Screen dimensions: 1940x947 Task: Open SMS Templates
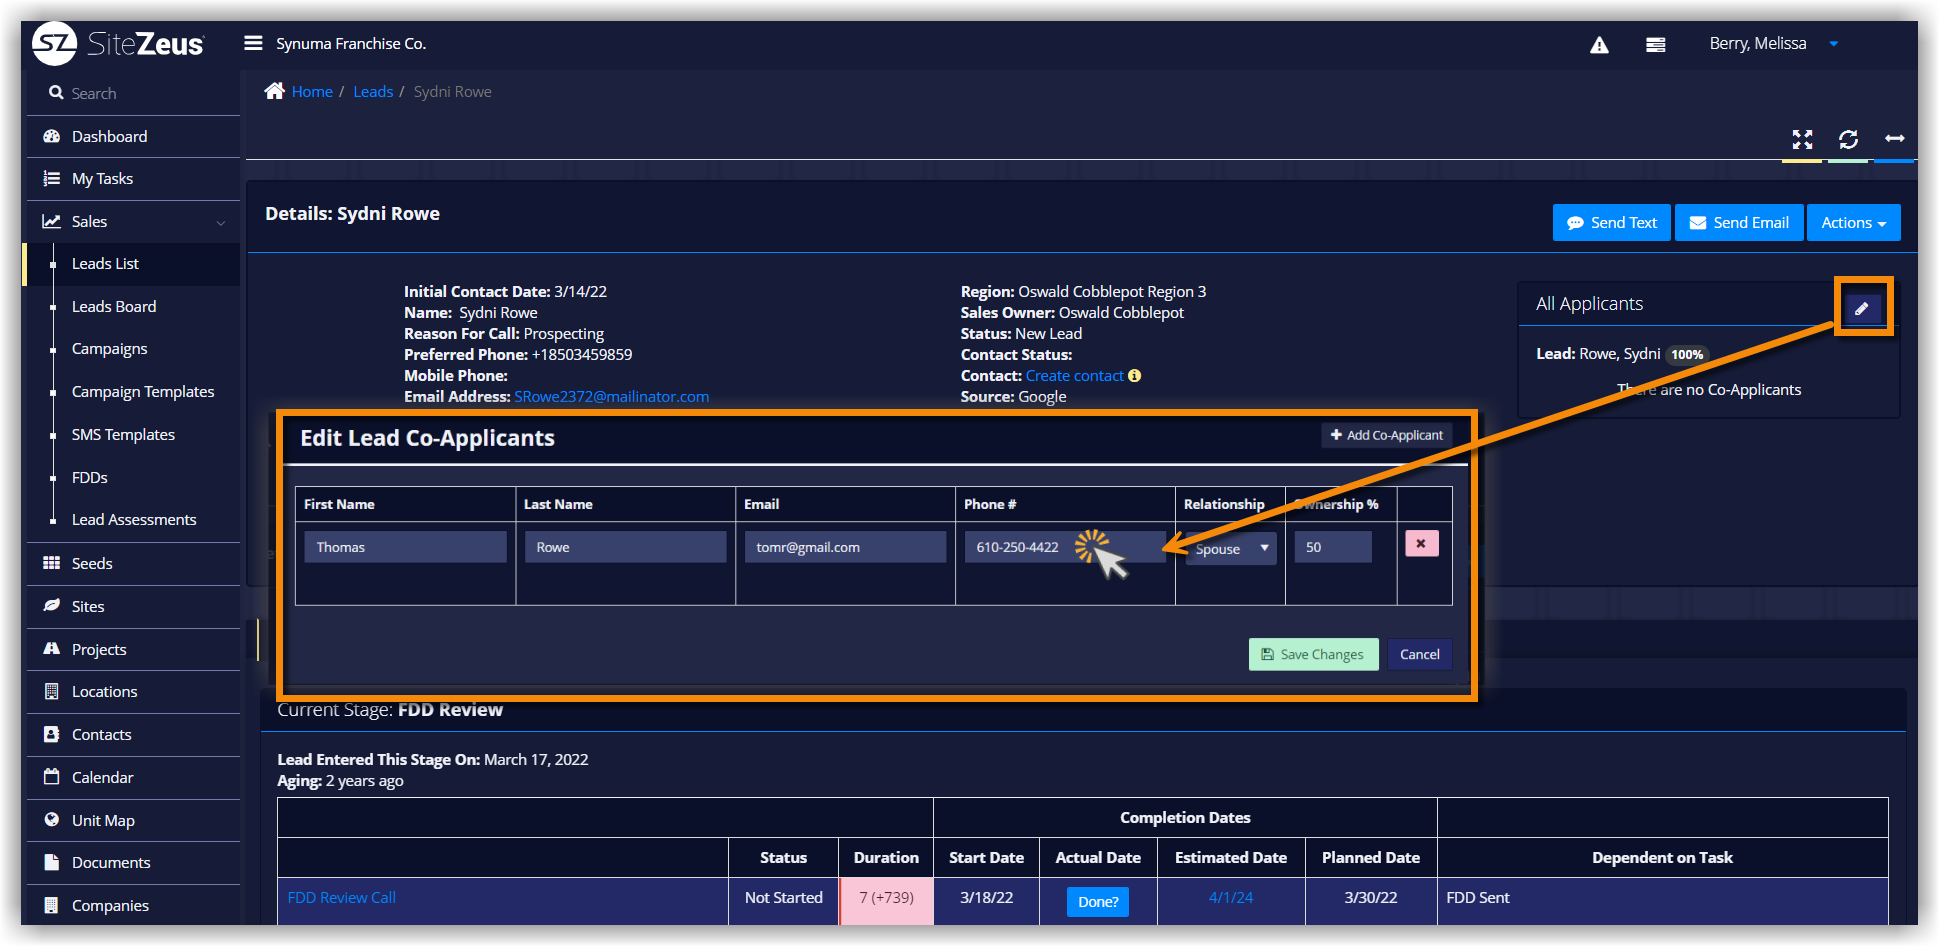(x=123, y=435)
